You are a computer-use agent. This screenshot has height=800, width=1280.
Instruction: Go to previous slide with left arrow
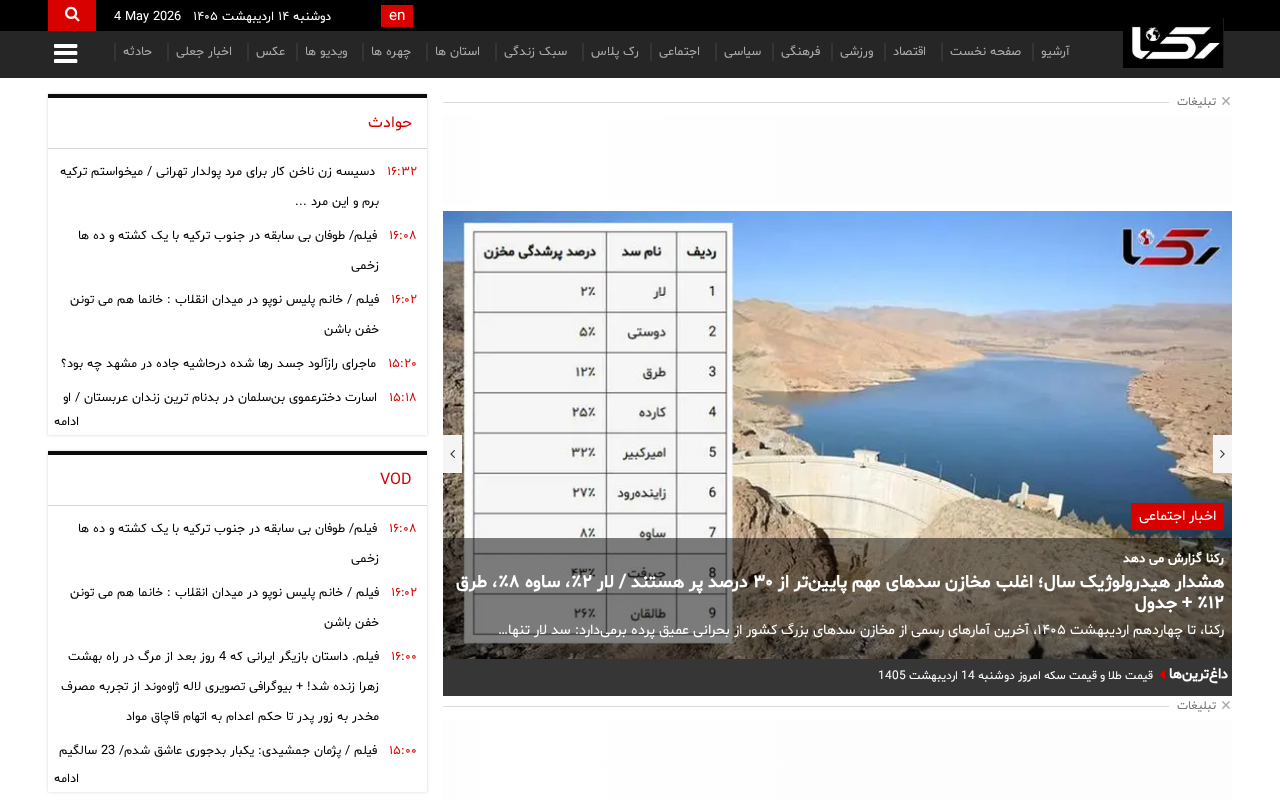(x=452, y=454)
